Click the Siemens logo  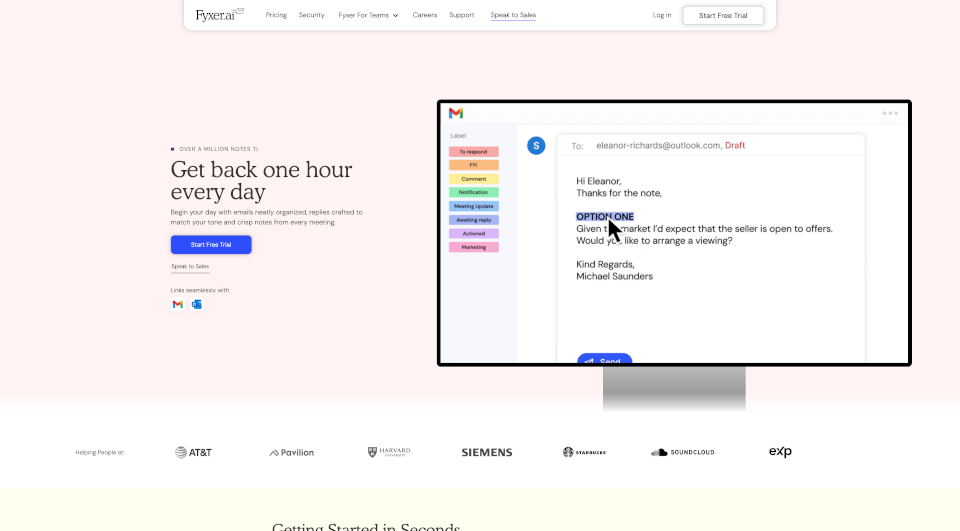pos(487,453)
